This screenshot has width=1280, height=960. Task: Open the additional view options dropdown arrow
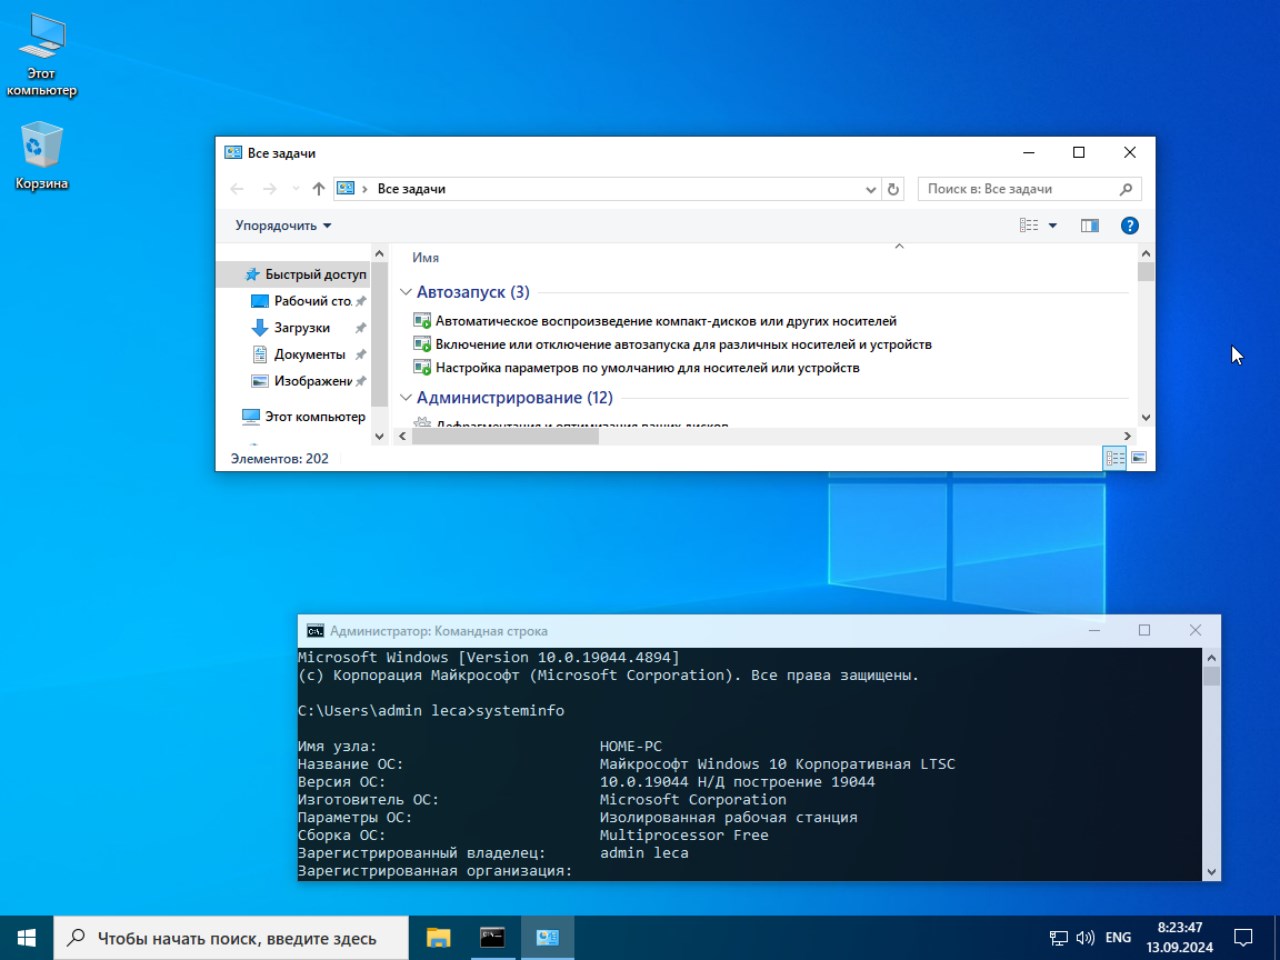pos(1053,226)
